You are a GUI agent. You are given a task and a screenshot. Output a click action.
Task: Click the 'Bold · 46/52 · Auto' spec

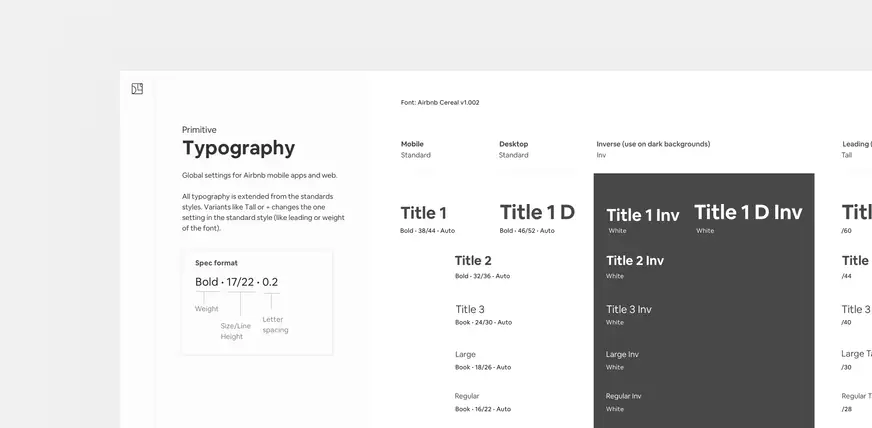tap(527, 231)
